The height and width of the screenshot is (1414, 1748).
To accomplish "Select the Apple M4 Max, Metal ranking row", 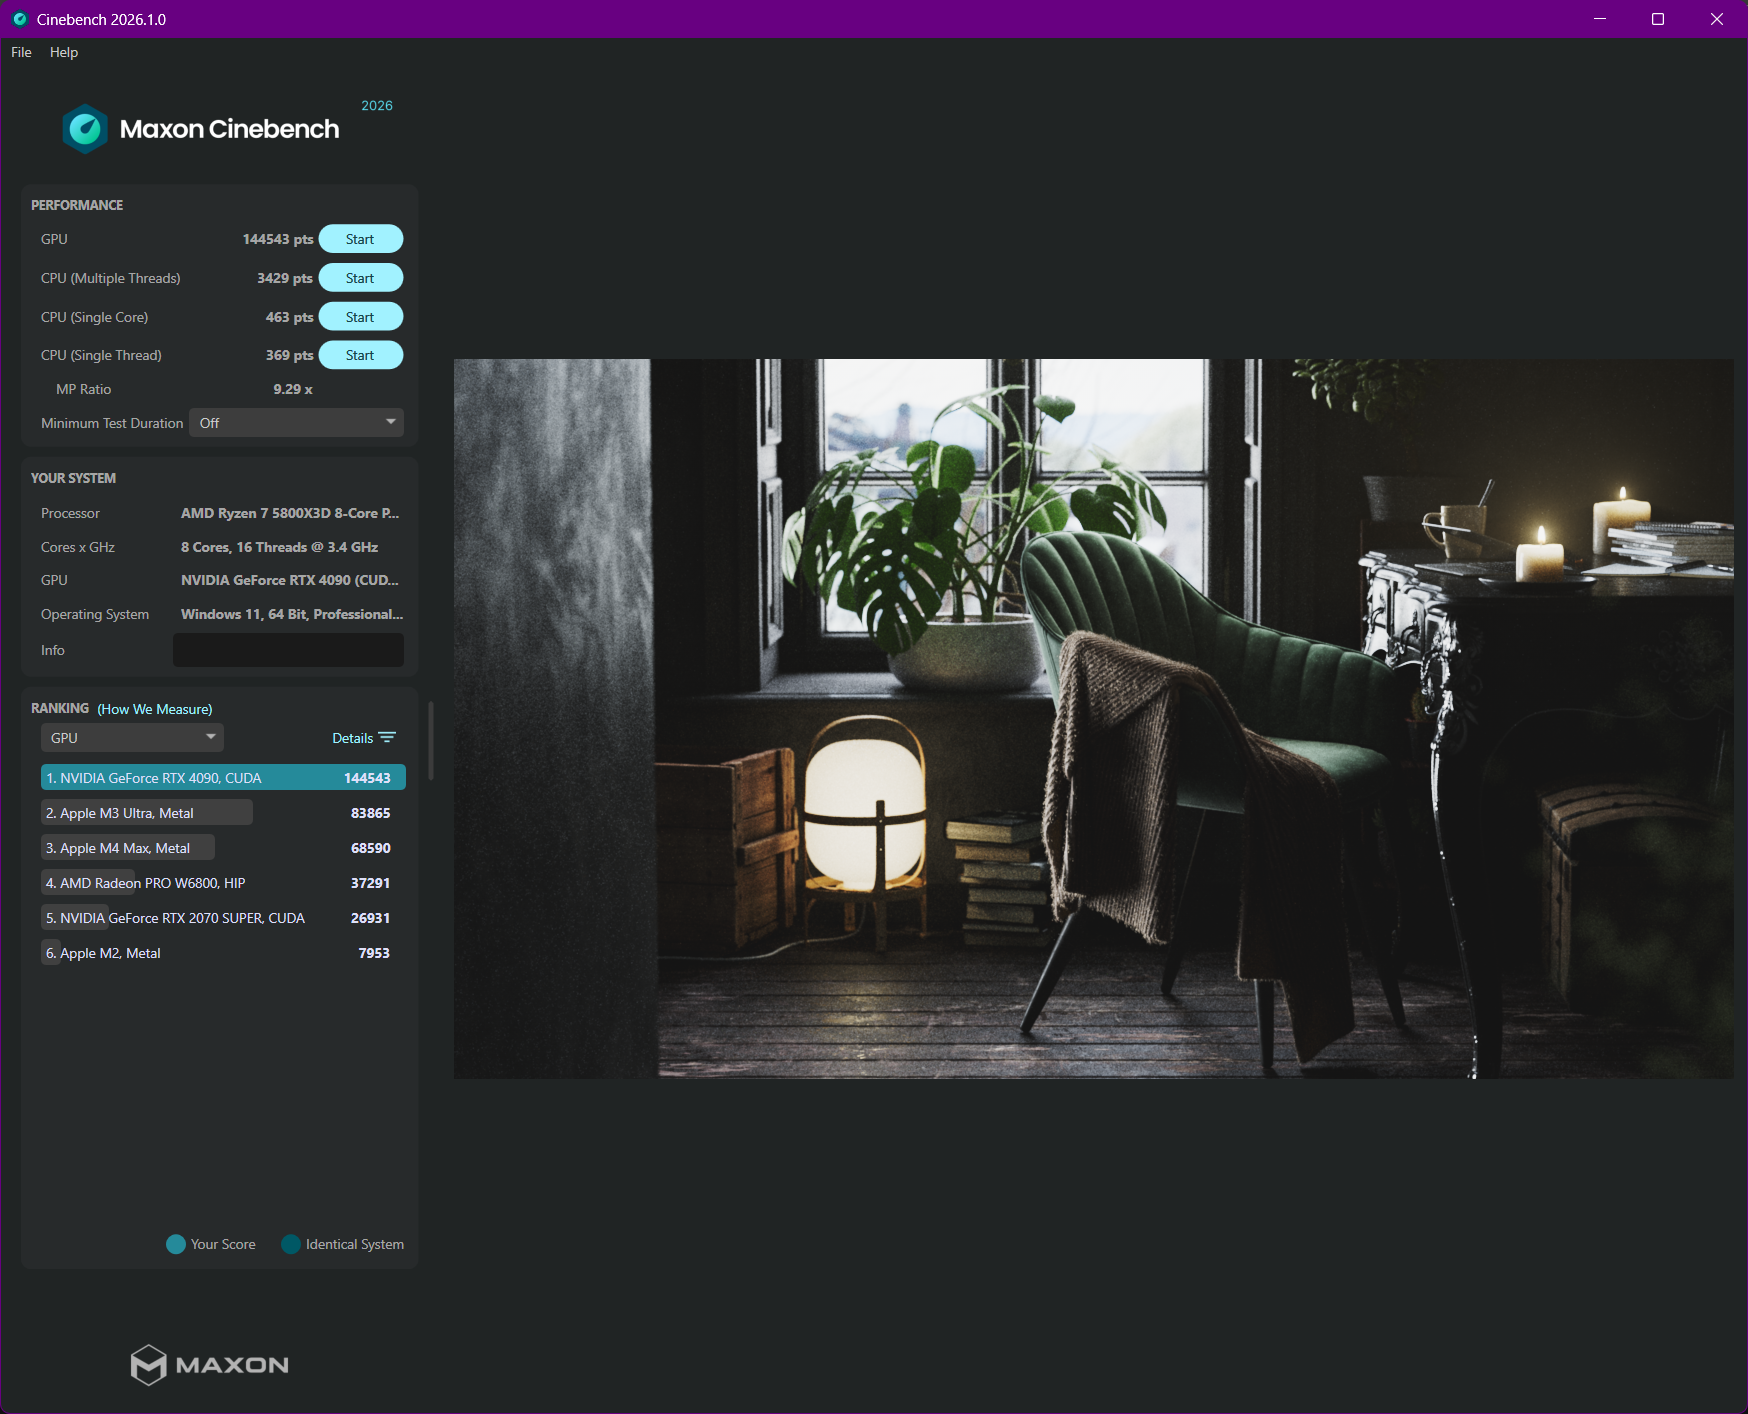I will tap(223, 848).
